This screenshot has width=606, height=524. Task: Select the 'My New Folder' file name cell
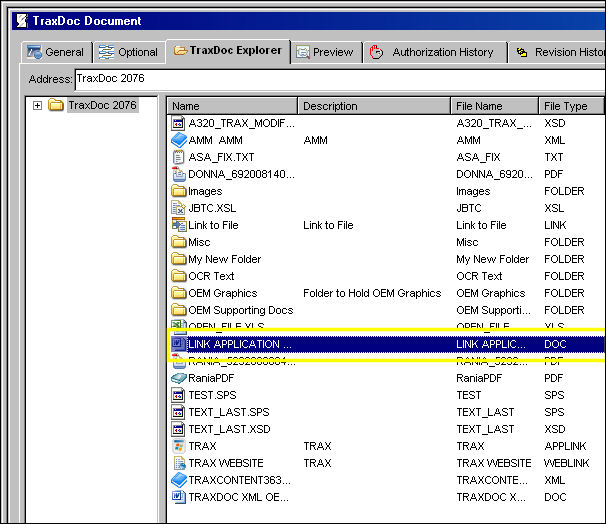coord(492,259)
